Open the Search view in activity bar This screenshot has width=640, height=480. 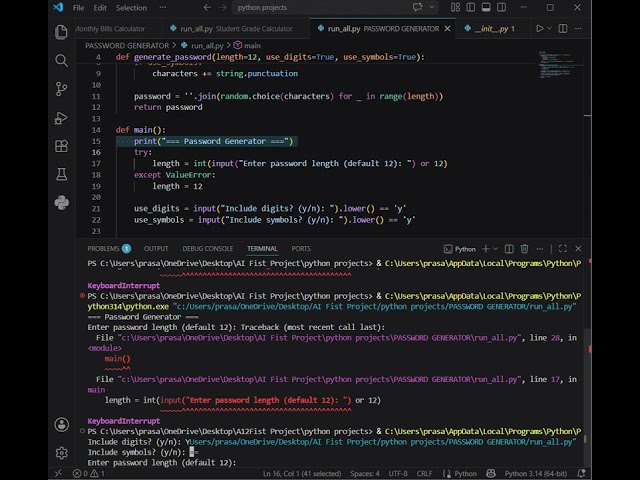[61, 60]
